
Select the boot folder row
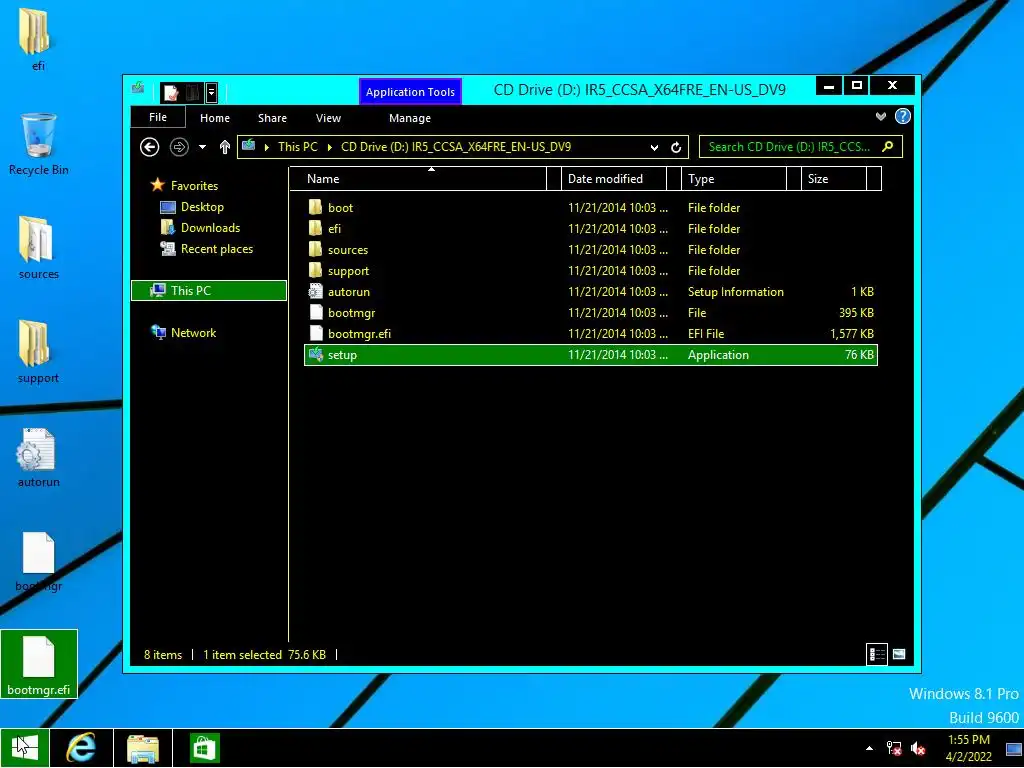pos(590,208)
